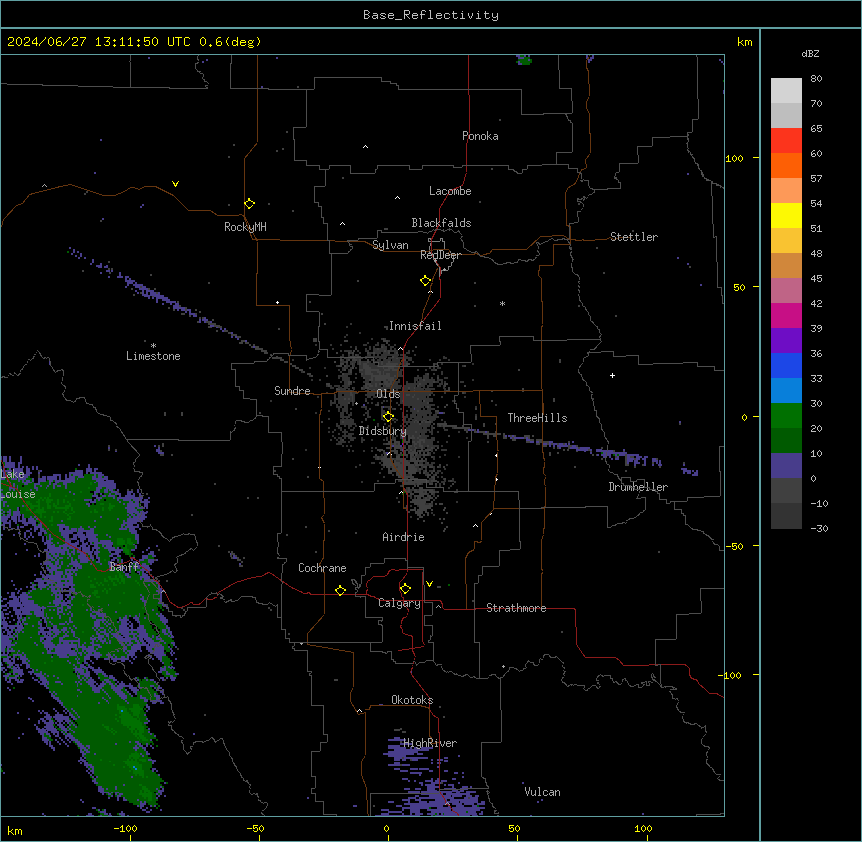This screenshot has width=862, height=842.
Task: Select the Sylvan label on the map
Action: 390,245
